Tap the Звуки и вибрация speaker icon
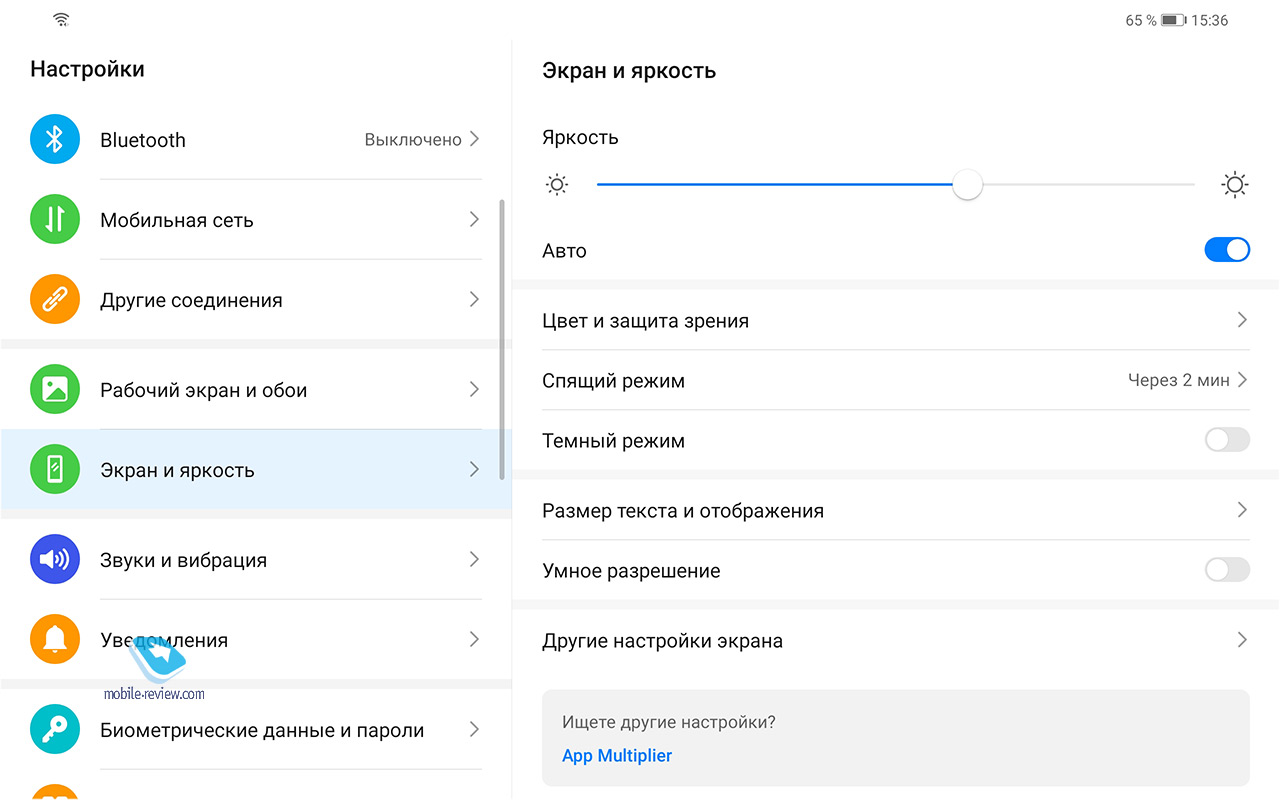This screenshot has height=800, width=1280. click(55, 559)
